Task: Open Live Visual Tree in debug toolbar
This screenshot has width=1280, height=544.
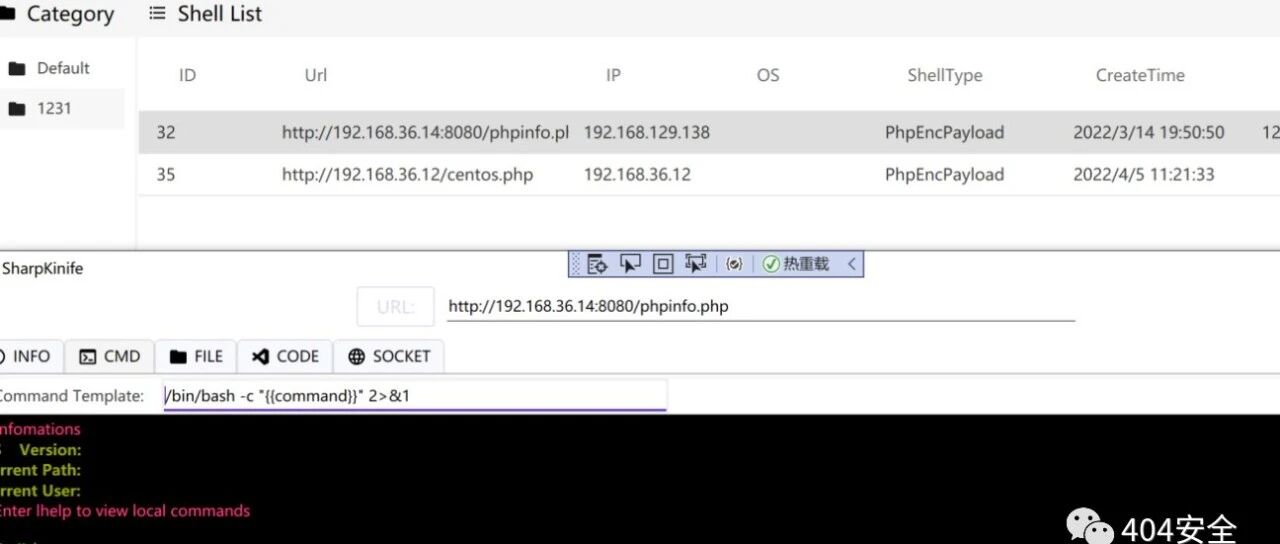Action: tap(598, 264)
